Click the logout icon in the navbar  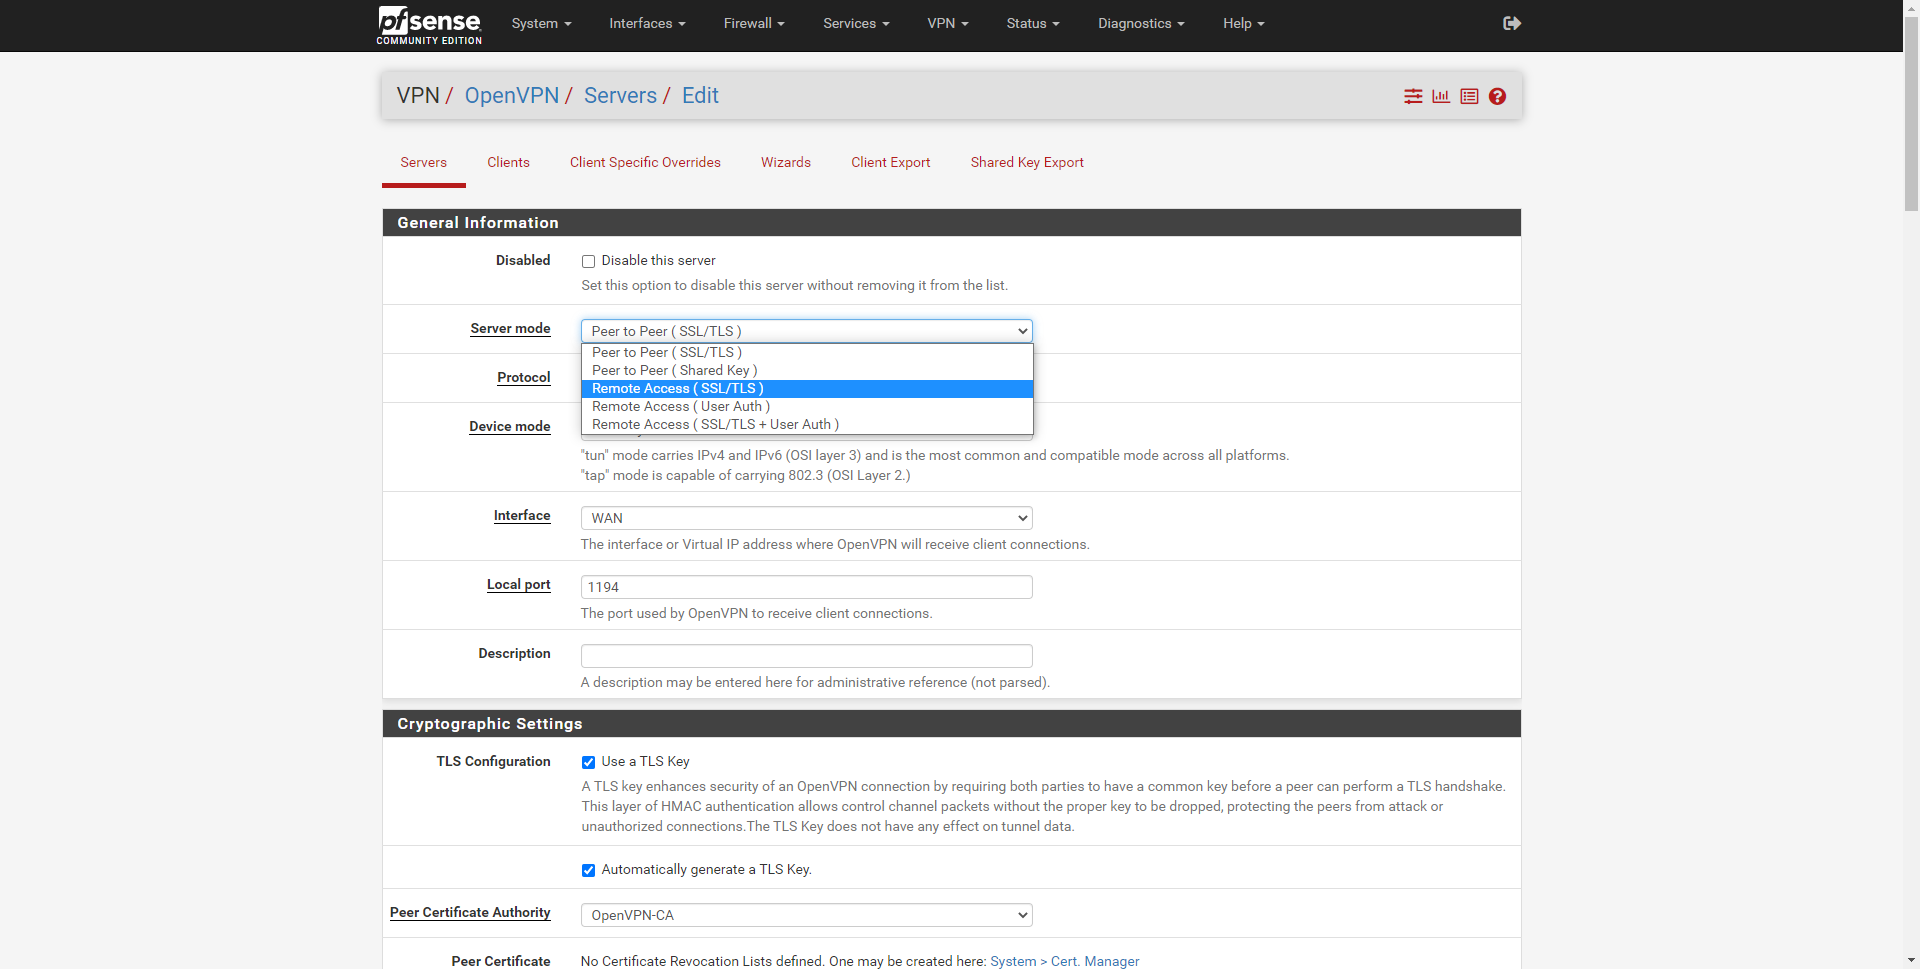pyautogui.click(x=1512, y=23)
